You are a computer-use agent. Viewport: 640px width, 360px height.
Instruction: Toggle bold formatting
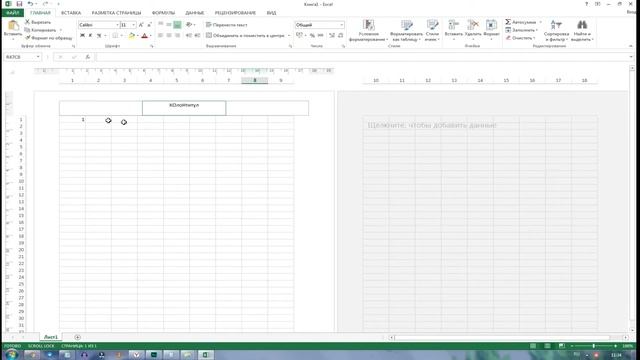(82, 36)
